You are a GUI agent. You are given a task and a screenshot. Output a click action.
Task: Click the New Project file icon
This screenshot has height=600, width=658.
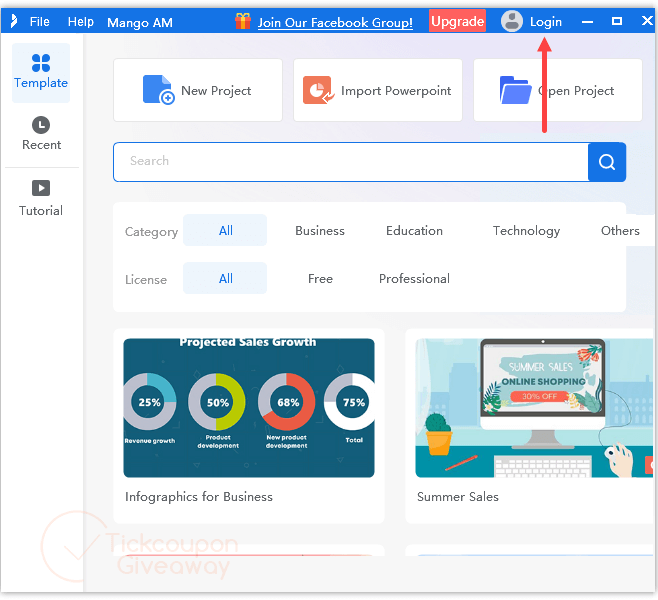[158, 90]
